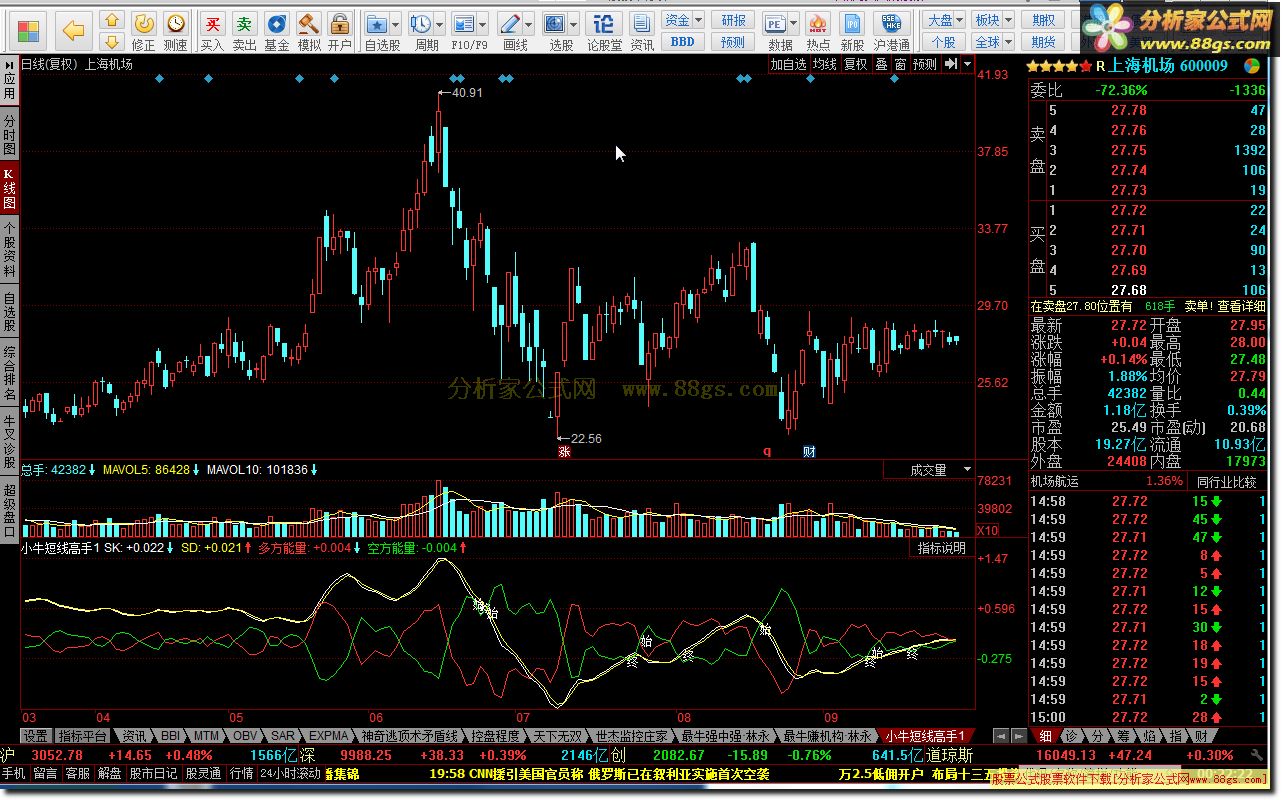Select the 小牛短线高手1 indicator tab
Image resolution: width=1282 pixels, height=800 pixels.
[x=925, y=735]
